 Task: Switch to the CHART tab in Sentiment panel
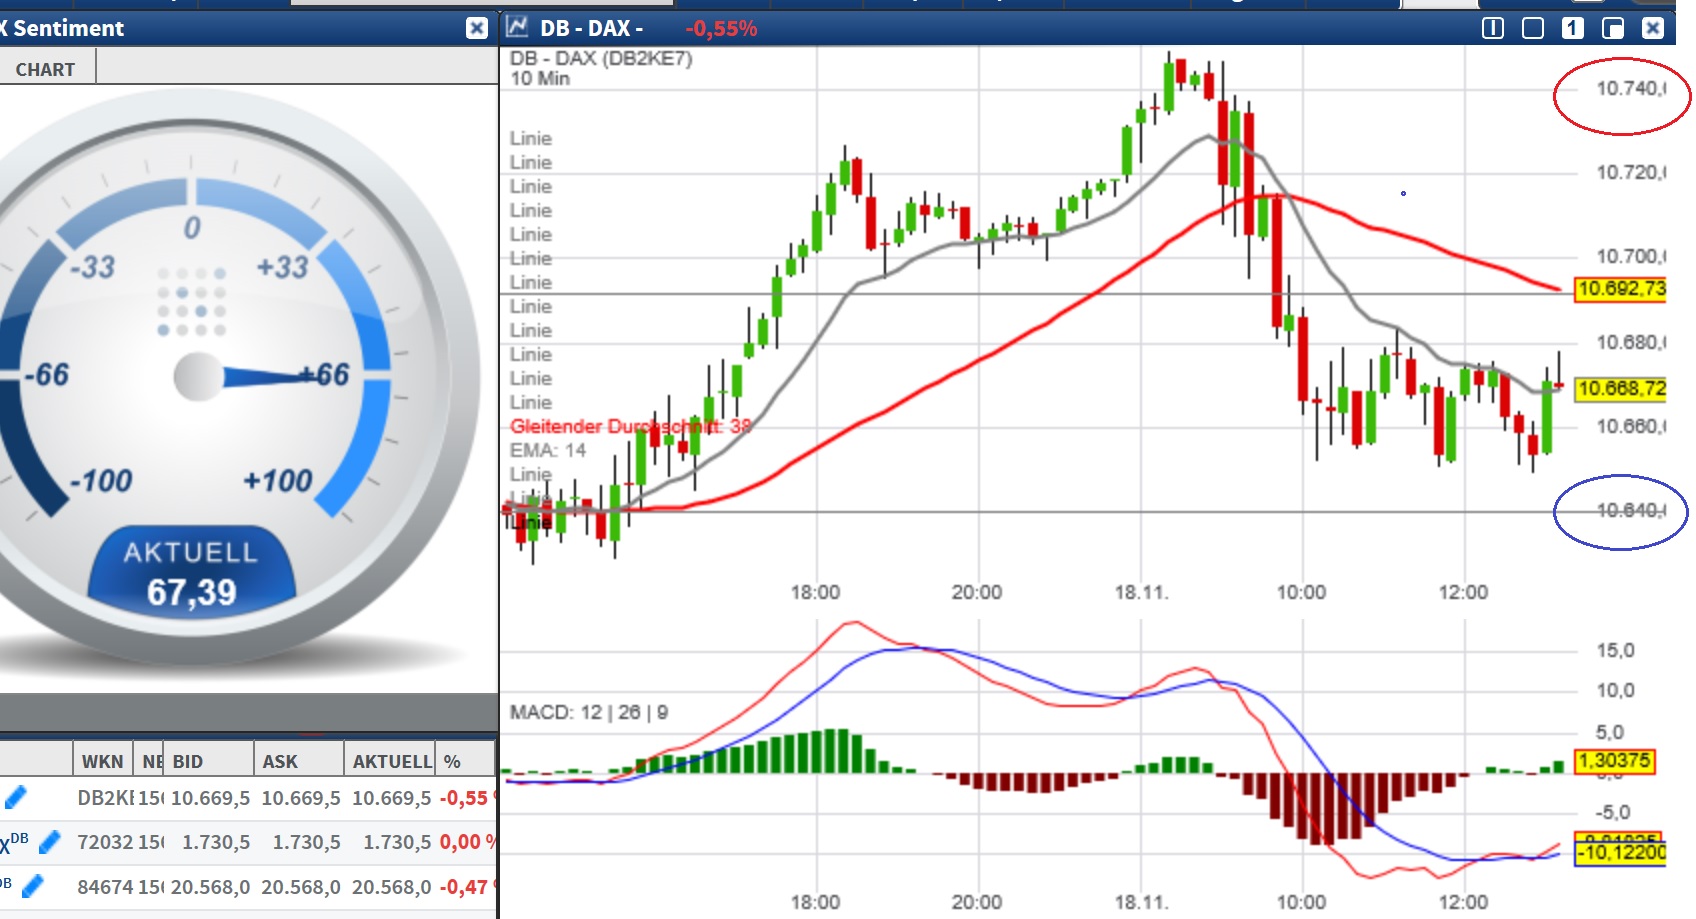point(45,69)
